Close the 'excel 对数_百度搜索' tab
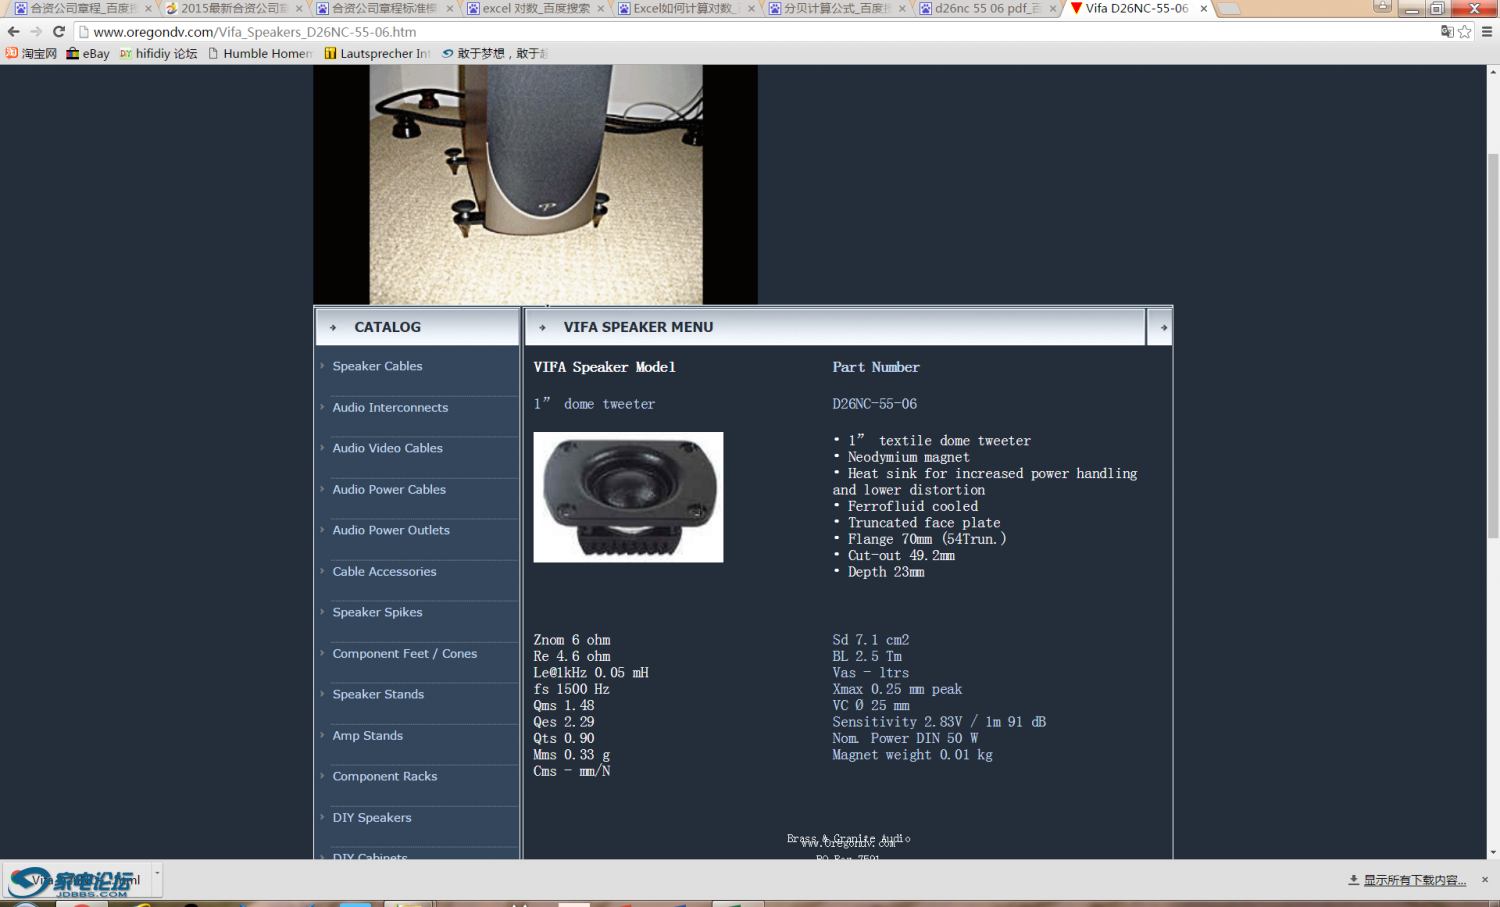This screenshot has width=1500, height=907. 601,8
